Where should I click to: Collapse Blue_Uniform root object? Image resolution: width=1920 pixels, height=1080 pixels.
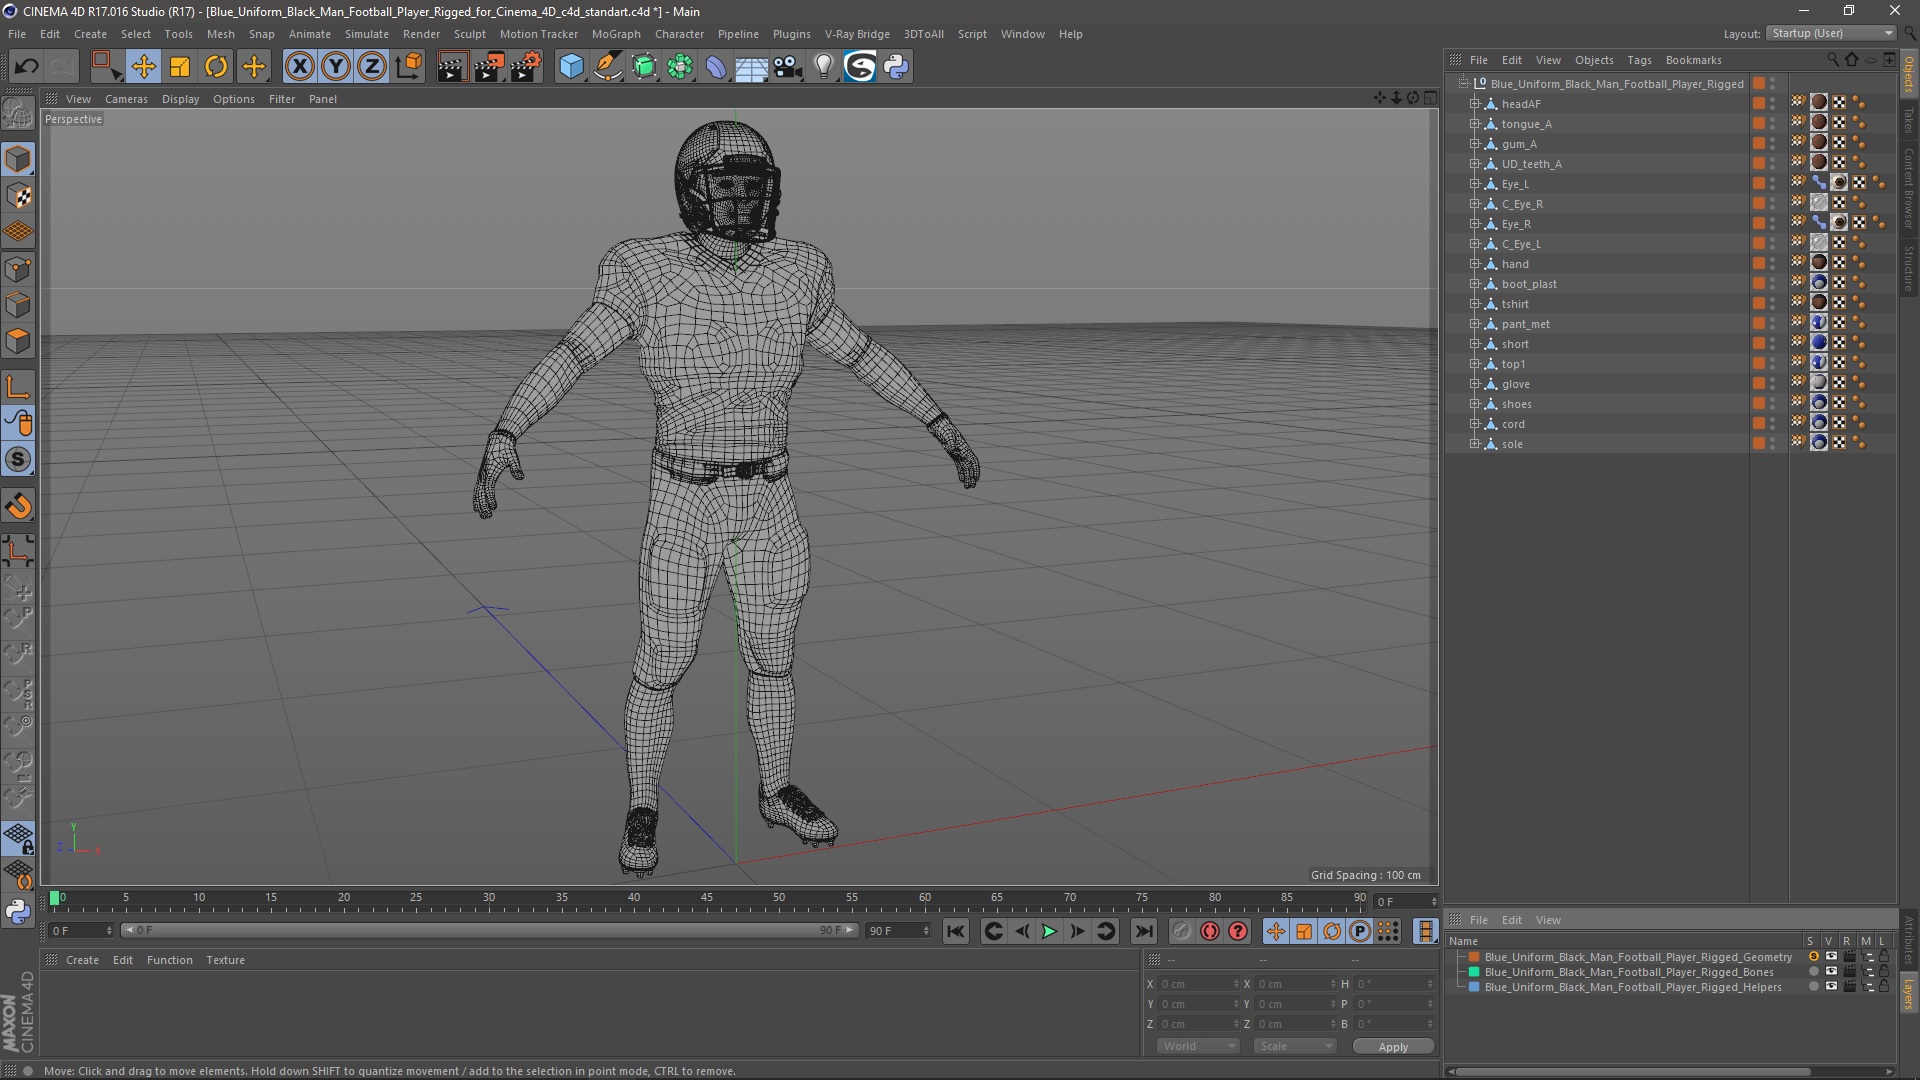point(1463,84)
